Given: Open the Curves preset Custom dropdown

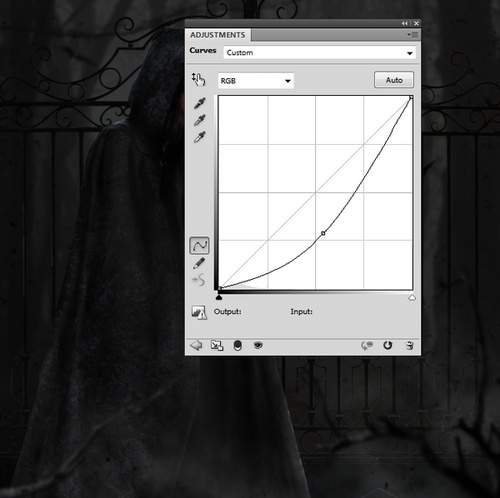Looking at the screenshot, I should click(x=319, y=53).
